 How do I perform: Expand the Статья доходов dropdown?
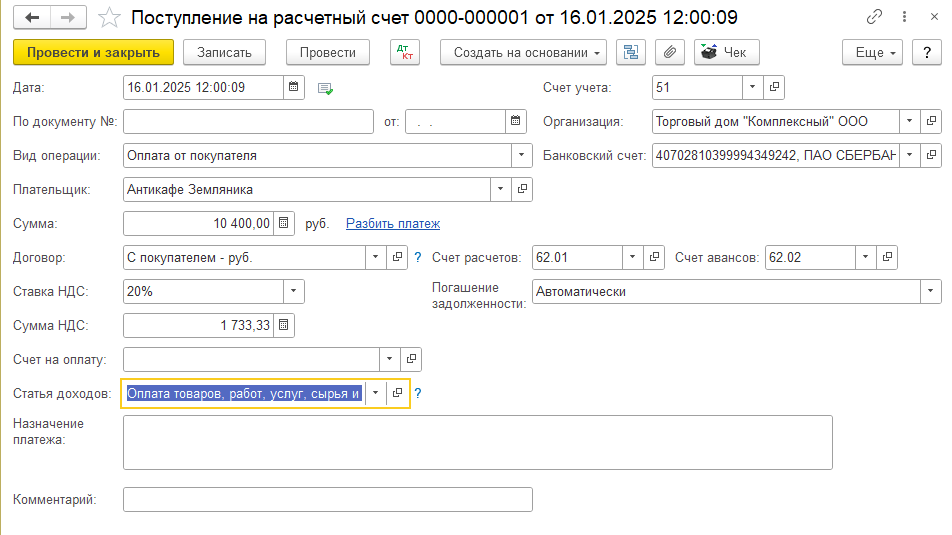pos(375,394)
